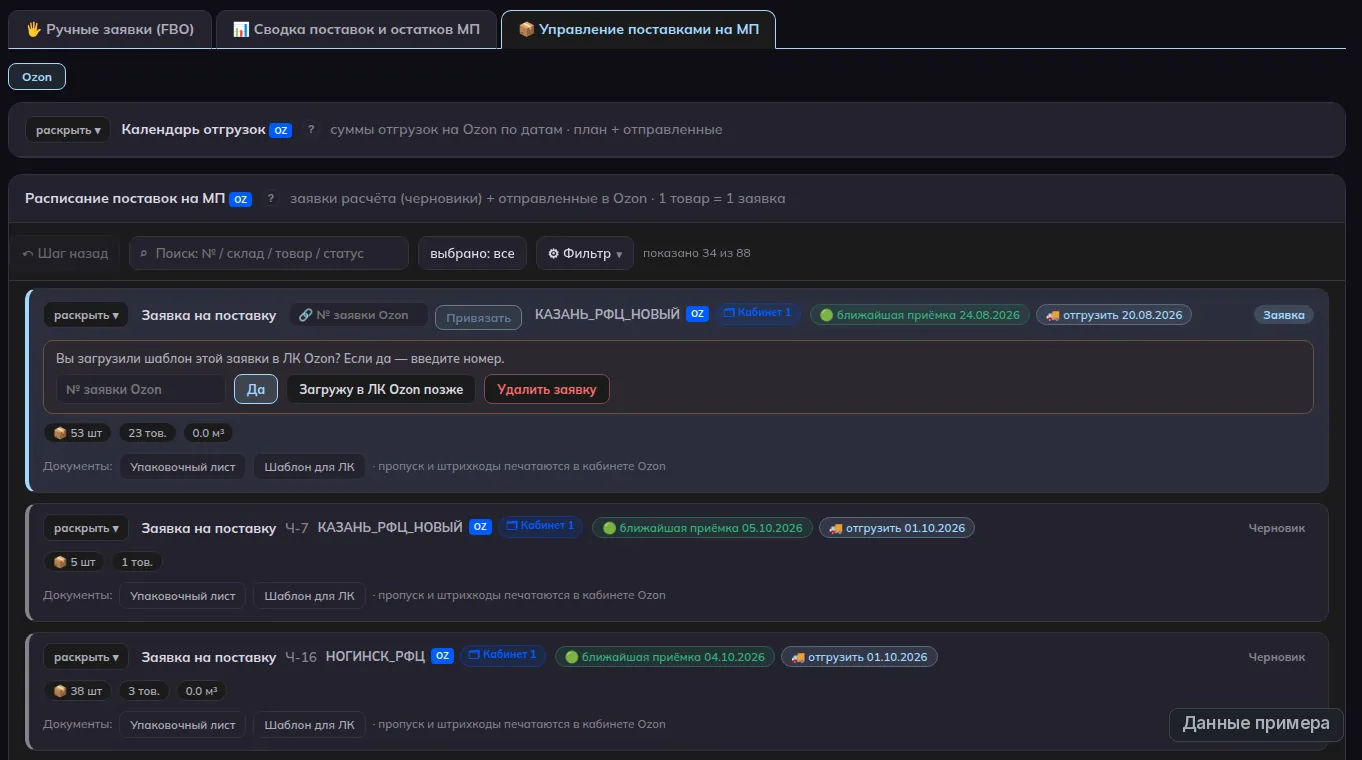Open the Фильтр dropdown

pos(585,254)
